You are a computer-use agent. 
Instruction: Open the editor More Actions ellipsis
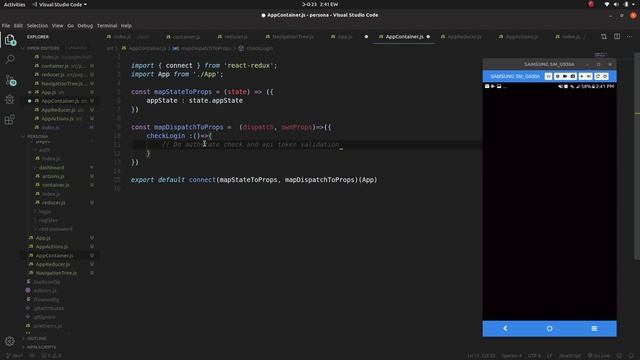tap(630, 37)
